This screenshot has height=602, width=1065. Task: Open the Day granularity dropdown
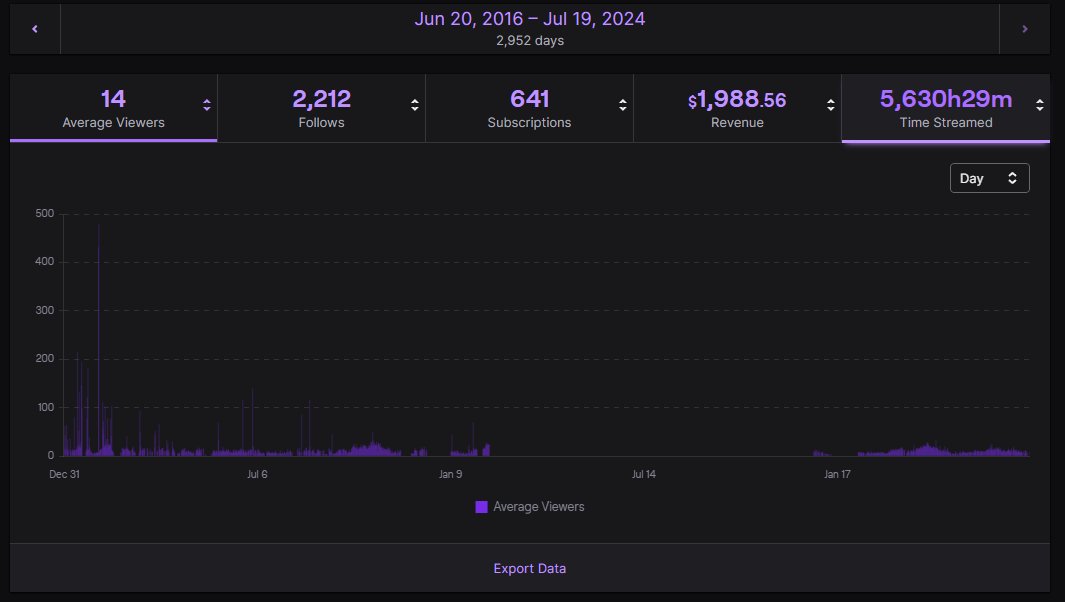tap(989, 178)
